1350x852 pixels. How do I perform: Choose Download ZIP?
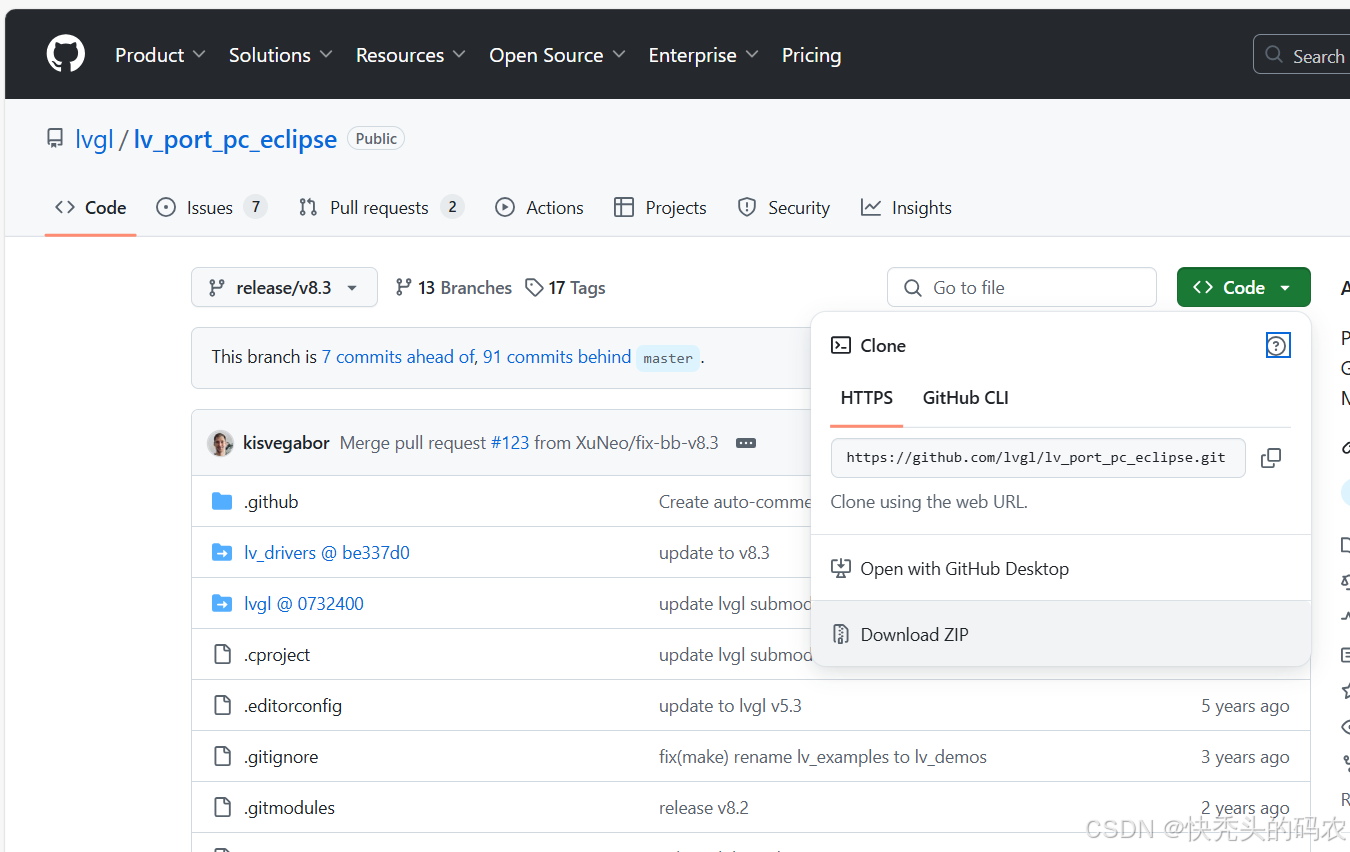click(1061, 634)
